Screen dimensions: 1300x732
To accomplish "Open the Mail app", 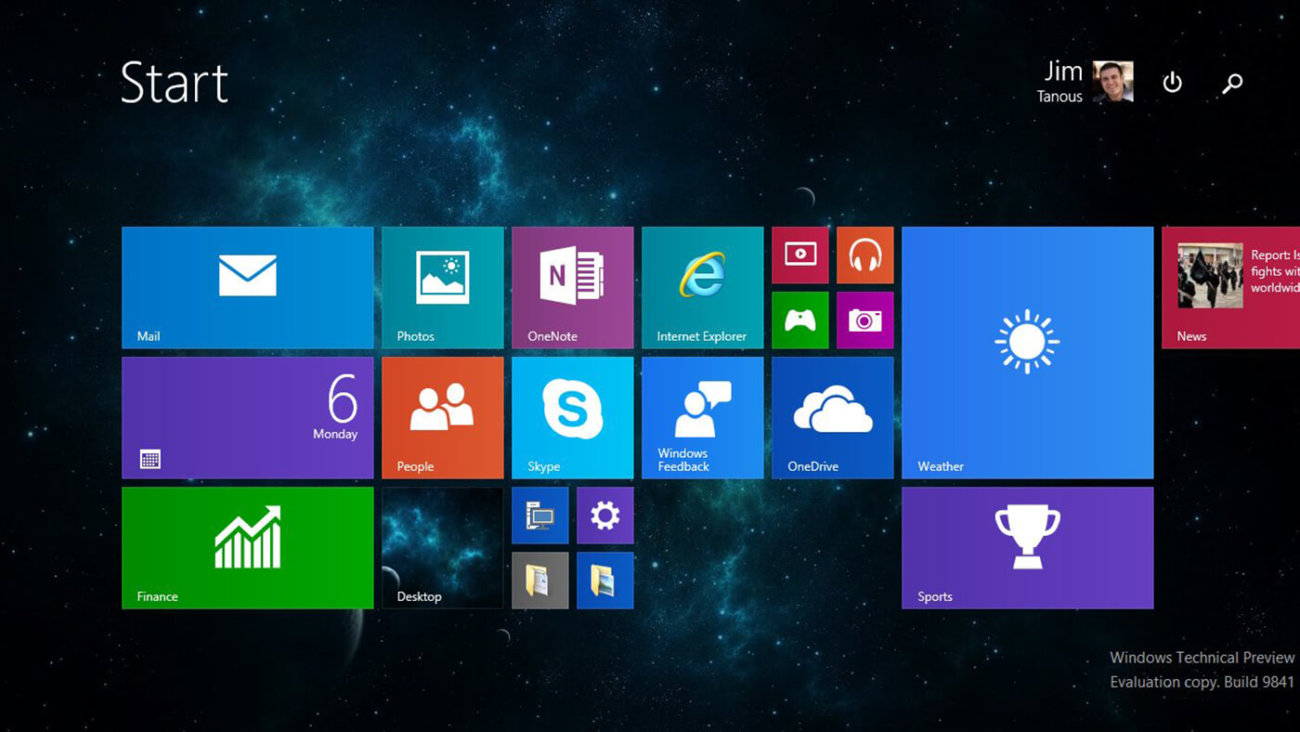I will pyautogui.click(x=246, y=287).
